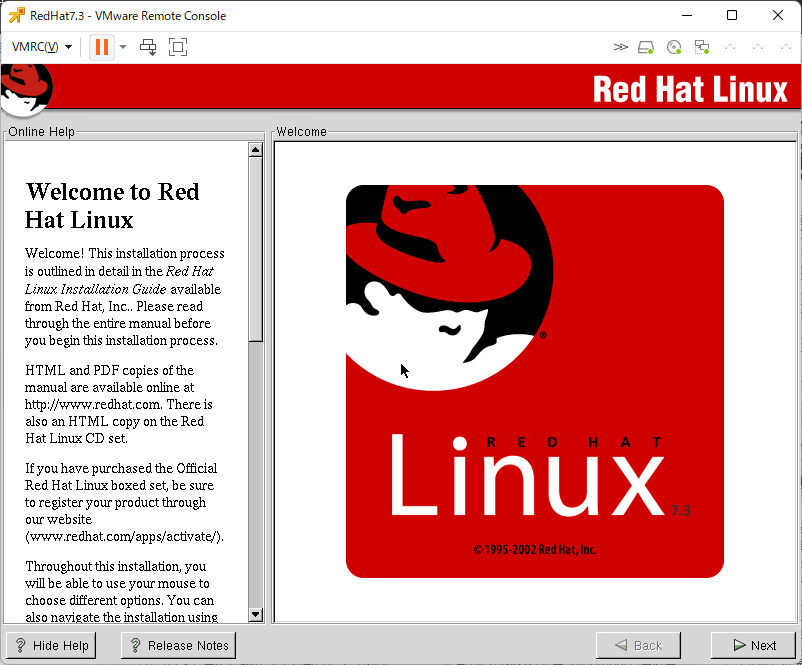The width and height of the screenshot is (802, 665).
Task: Click the second greyed-out device icon
Action: [758, 48]
